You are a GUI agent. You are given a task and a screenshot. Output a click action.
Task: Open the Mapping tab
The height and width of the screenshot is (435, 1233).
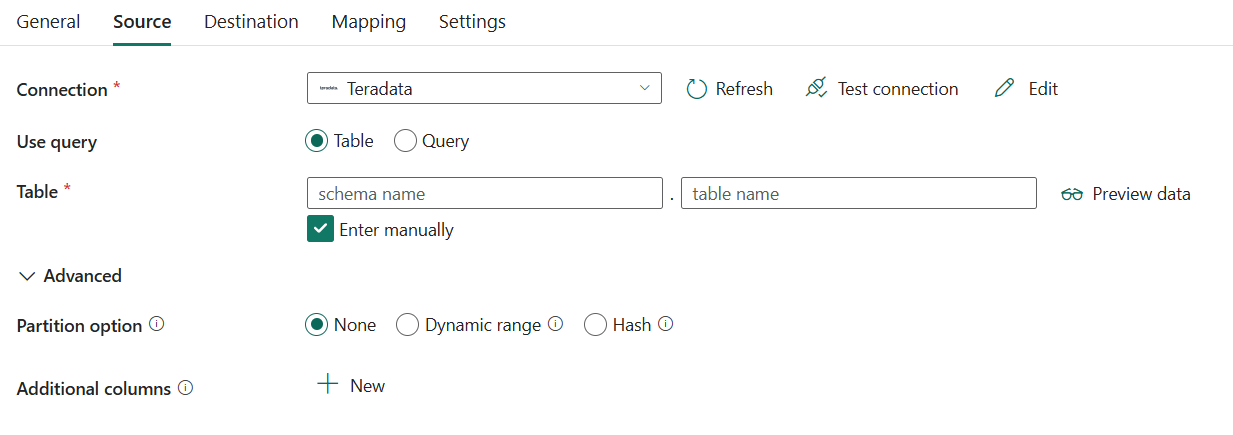pyautogui.click(x=369, y=21)
